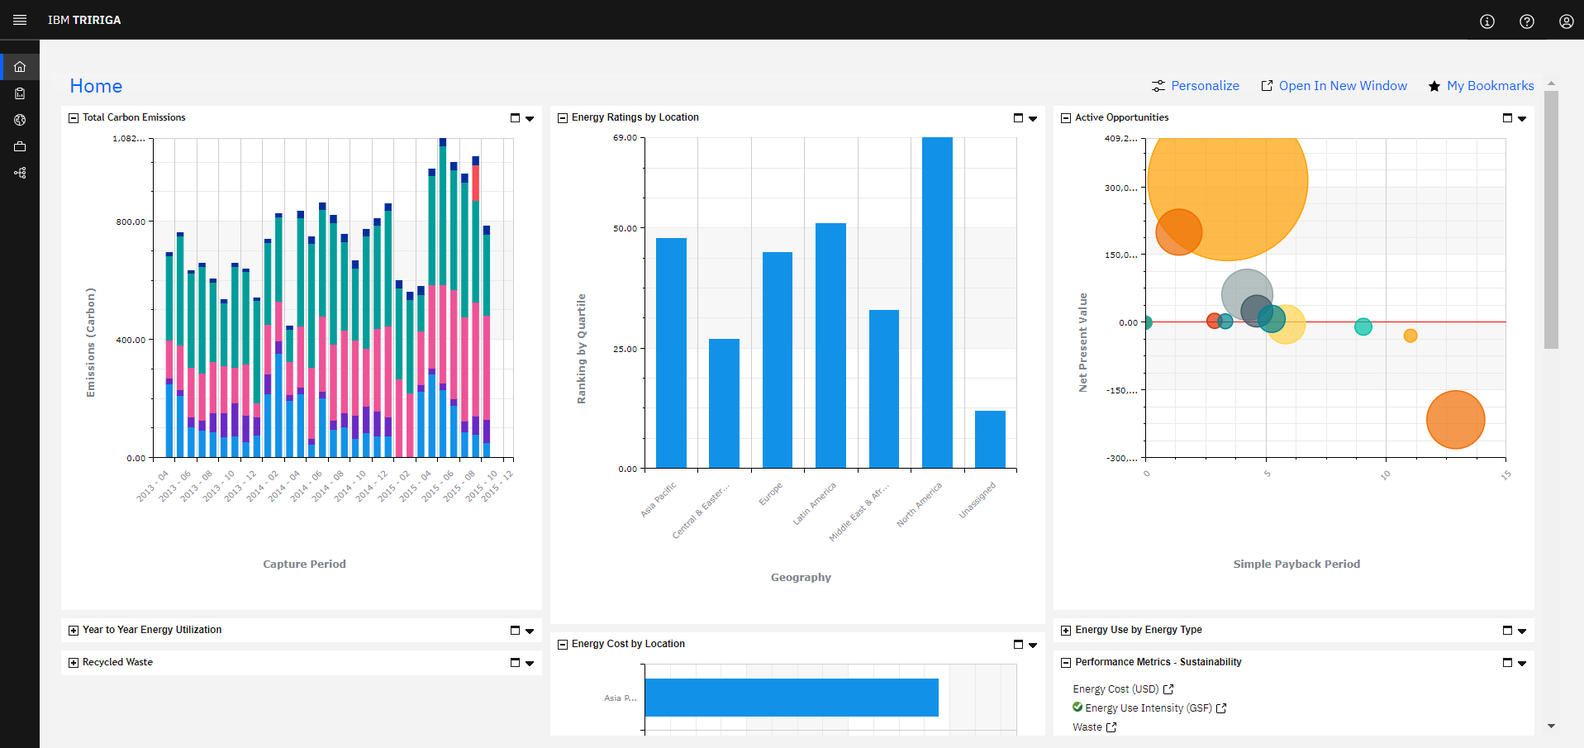Open the user profile icon
This screenshot has width=1584, height=748.
(1566, 21)
